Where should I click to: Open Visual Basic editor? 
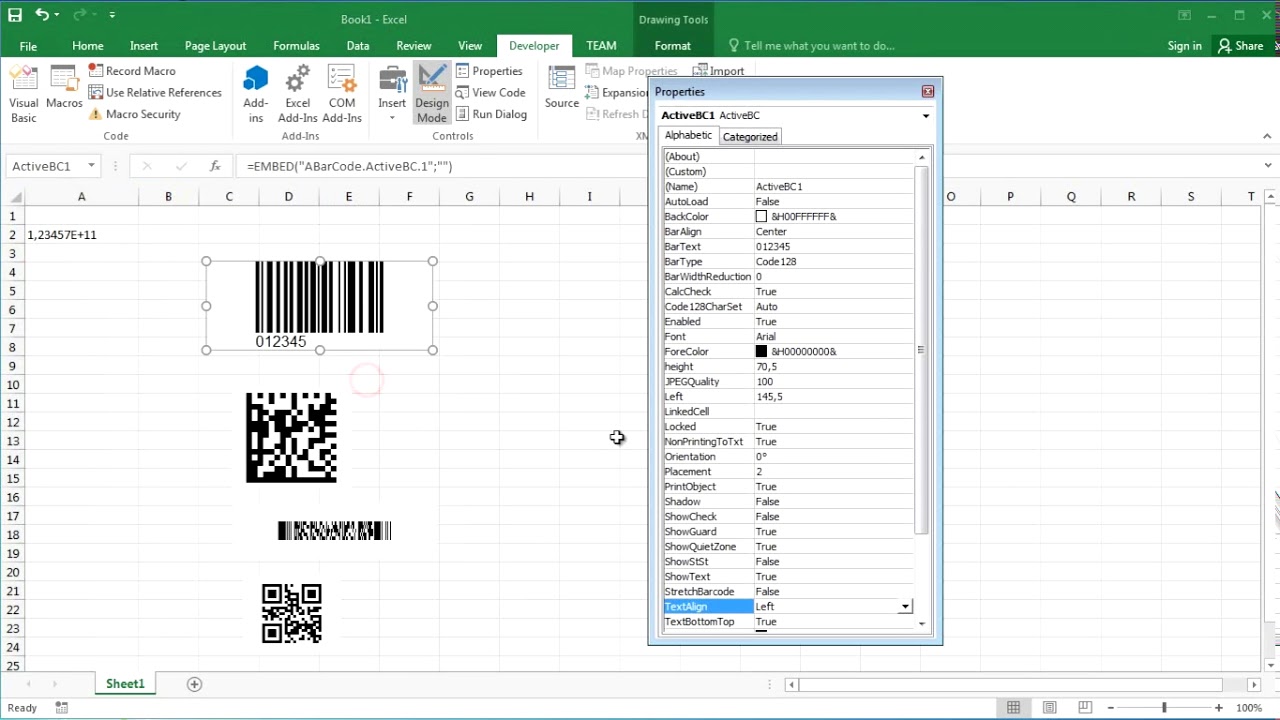click(x=24, y=95)
